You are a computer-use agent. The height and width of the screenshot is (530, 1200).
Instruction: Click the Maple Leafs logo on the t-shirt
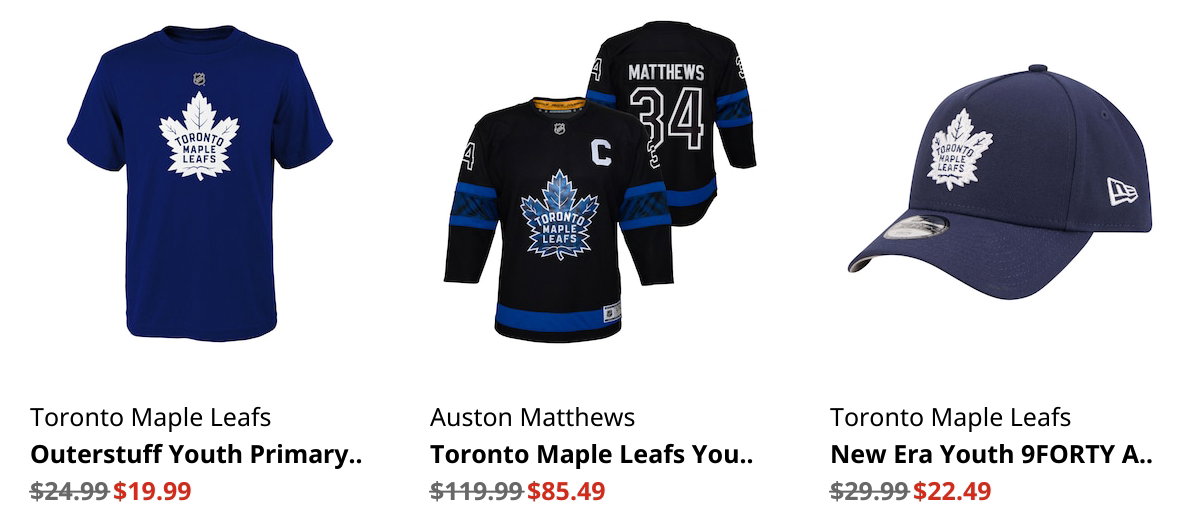click(x=200, y=136)
